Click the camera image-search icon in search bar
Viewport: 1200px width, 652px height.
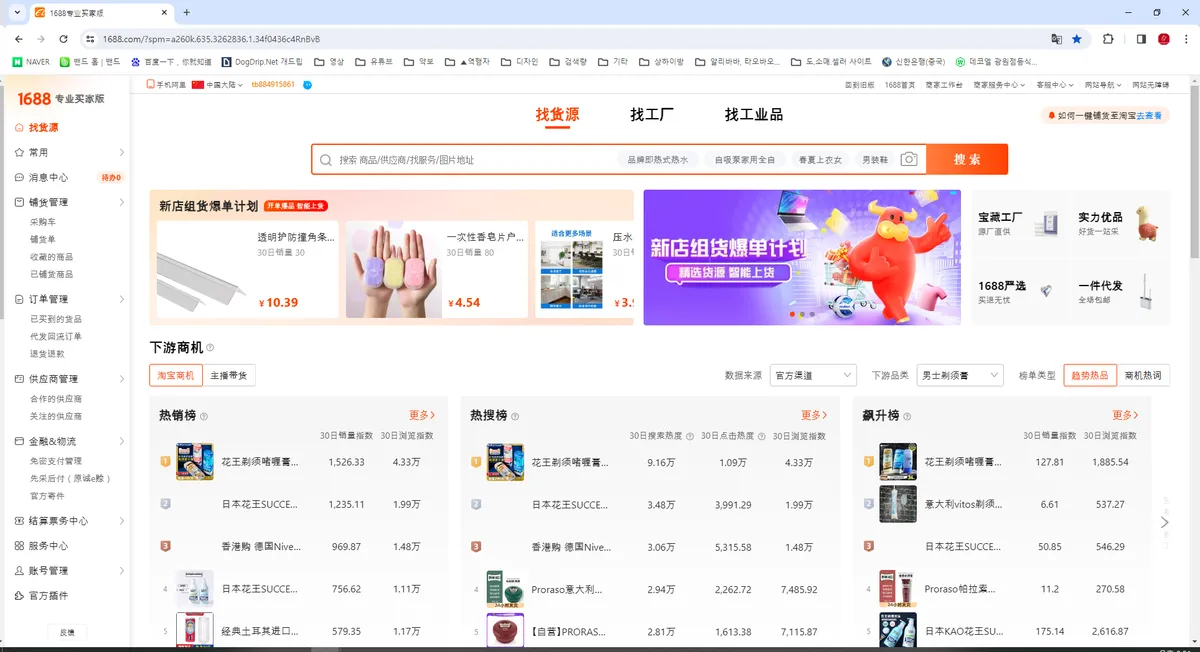908,160
